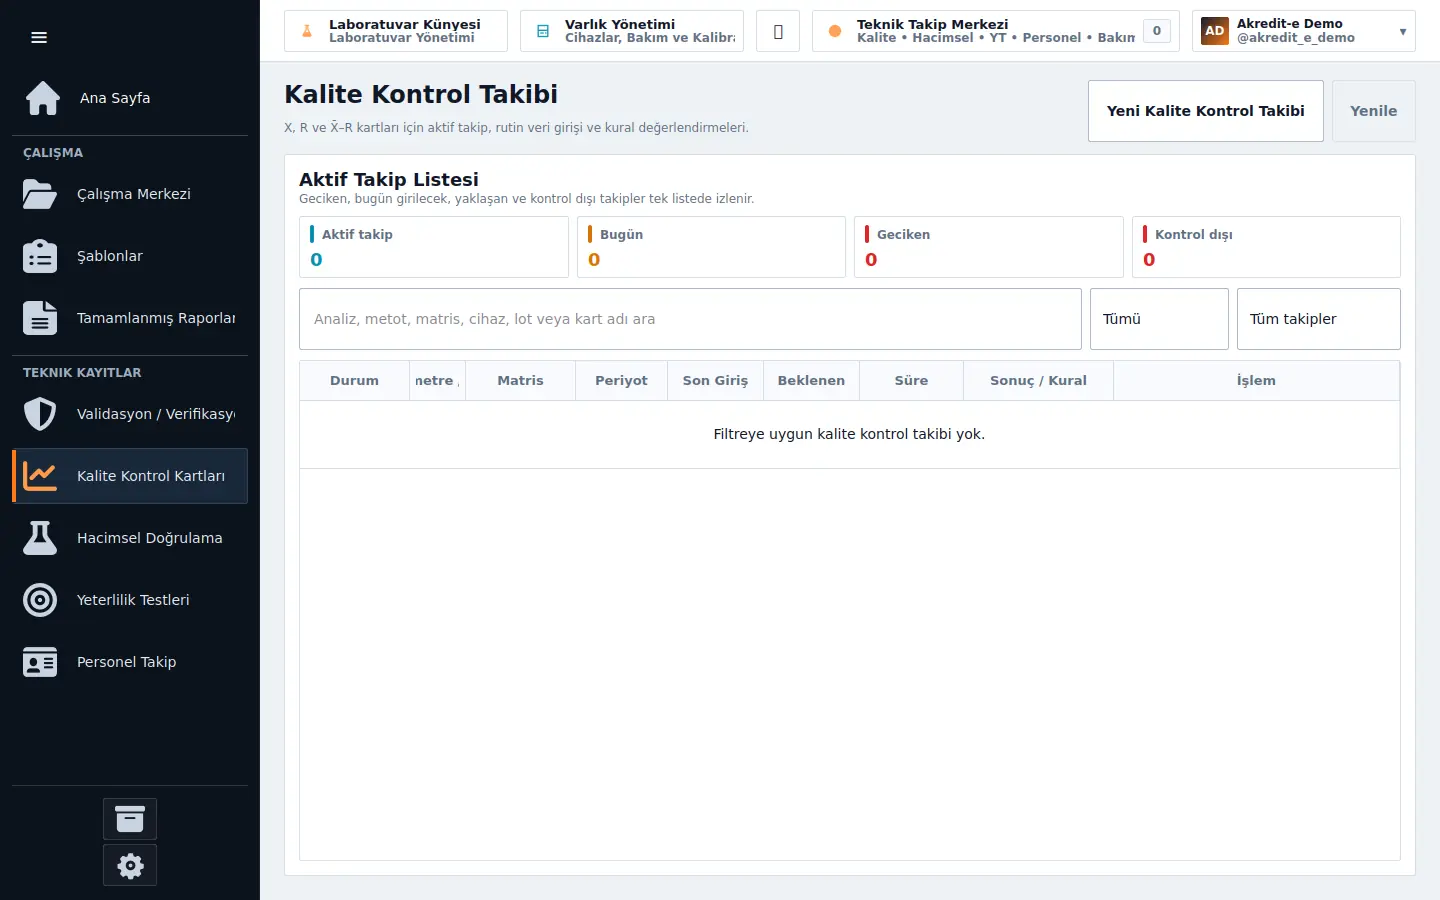Viewport: 1440px width, 900px height.
Task: Open the Ana Sayfa home icon
Action: [x=43, y=98]
